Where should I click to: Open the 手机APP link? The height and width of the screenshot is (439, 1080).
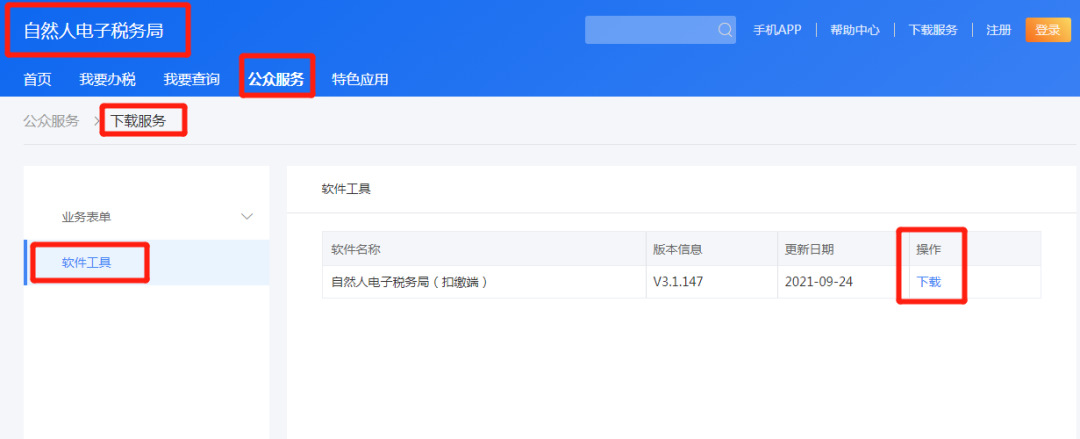(x=777, y=30)
